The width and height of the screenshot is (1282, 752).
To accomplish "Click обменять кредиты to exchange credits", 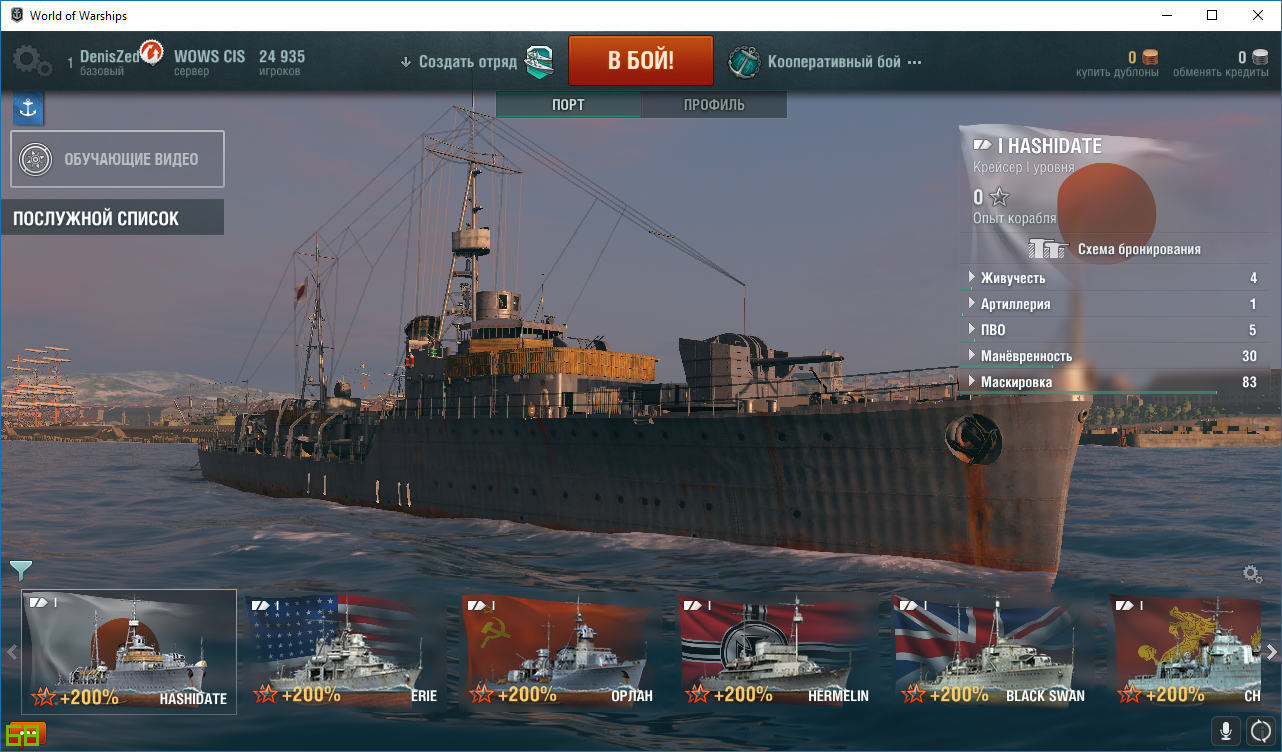I will (x=1221, y=72).
